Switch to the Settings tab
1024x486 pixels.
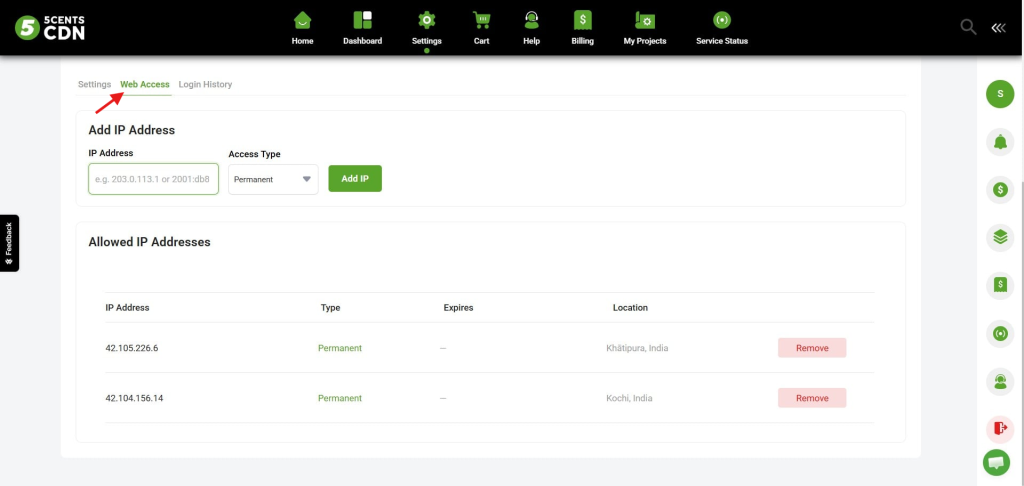coord(95,84)
